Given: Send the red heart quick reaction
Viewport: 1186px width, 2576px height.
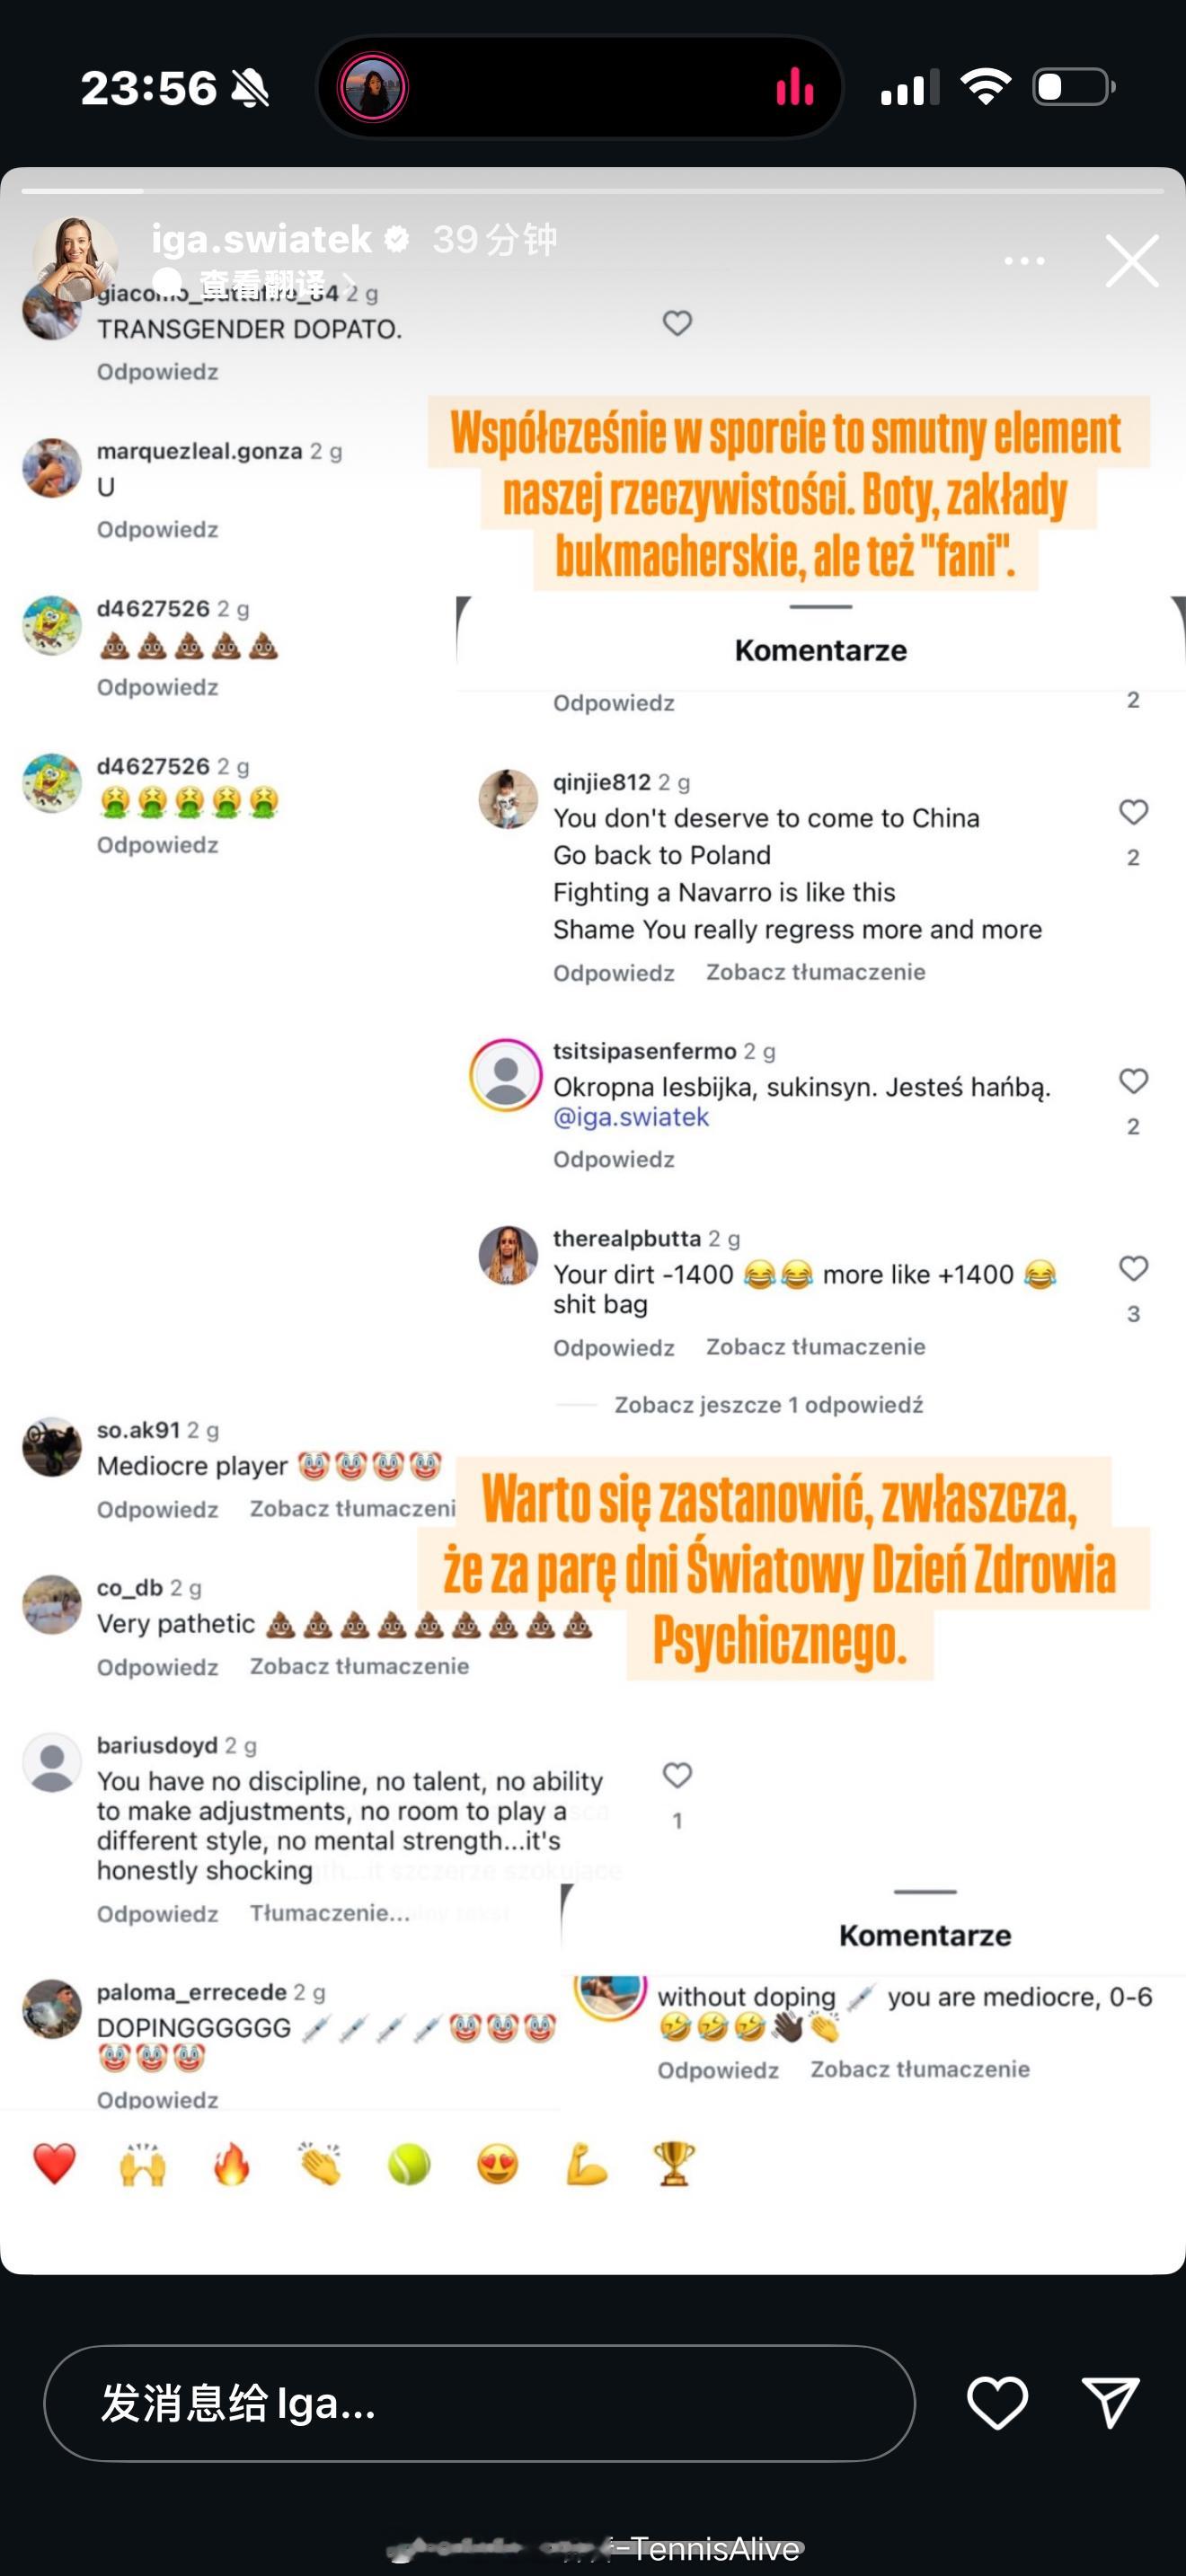Looking at the screenshot, I should [54, 2165].
